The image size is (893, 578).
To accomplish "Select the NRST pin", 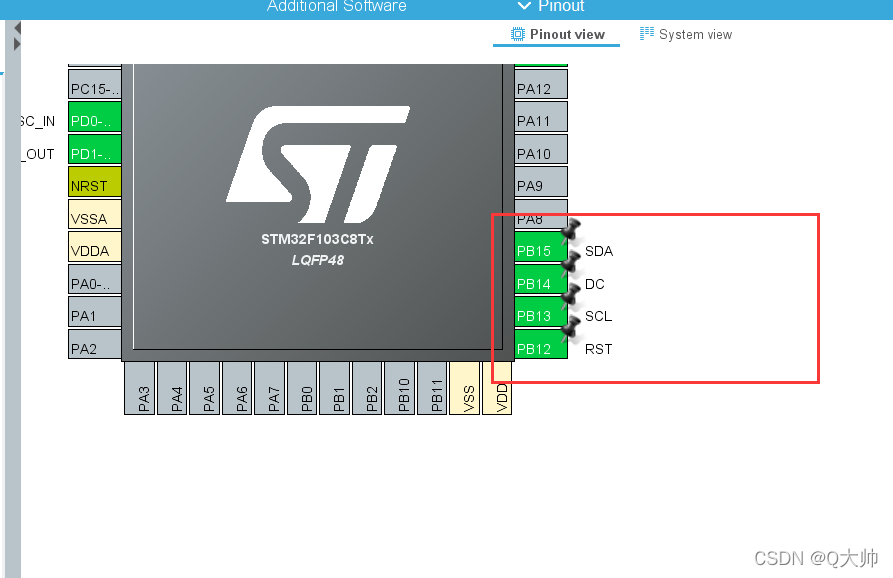I will point(95,182).
